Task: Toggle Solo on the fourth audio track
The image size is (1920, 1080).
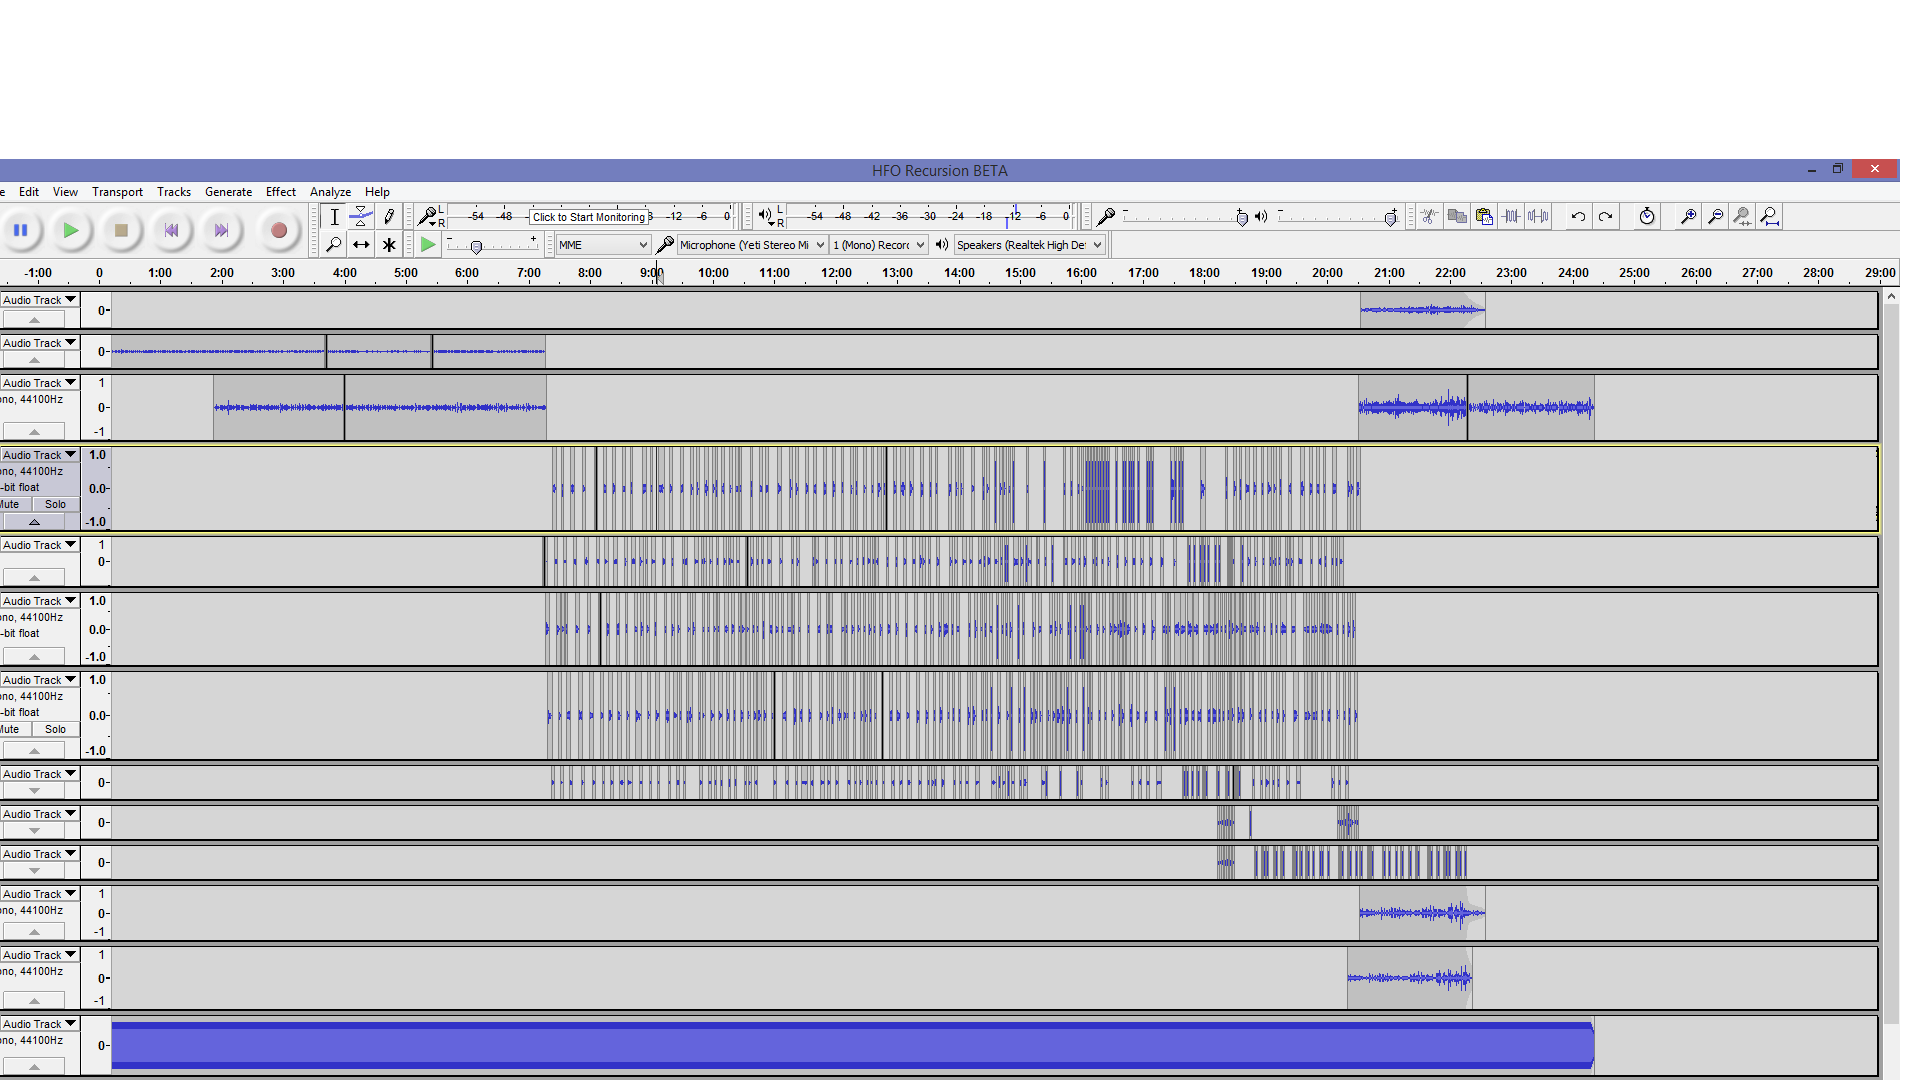Action: pos(55,504)
